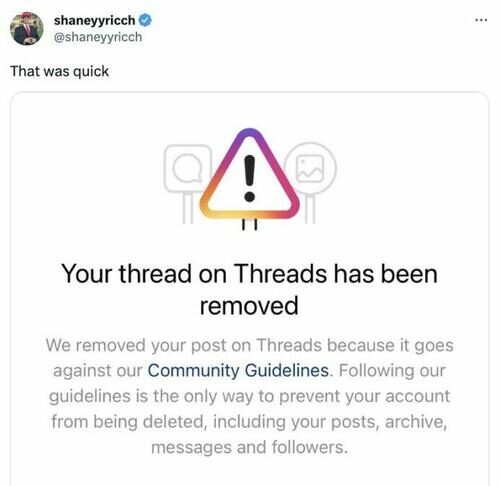Click the gradient warning triangle icon
The width and height of the screenshot is (500, 486).
[x=249, y=174]
